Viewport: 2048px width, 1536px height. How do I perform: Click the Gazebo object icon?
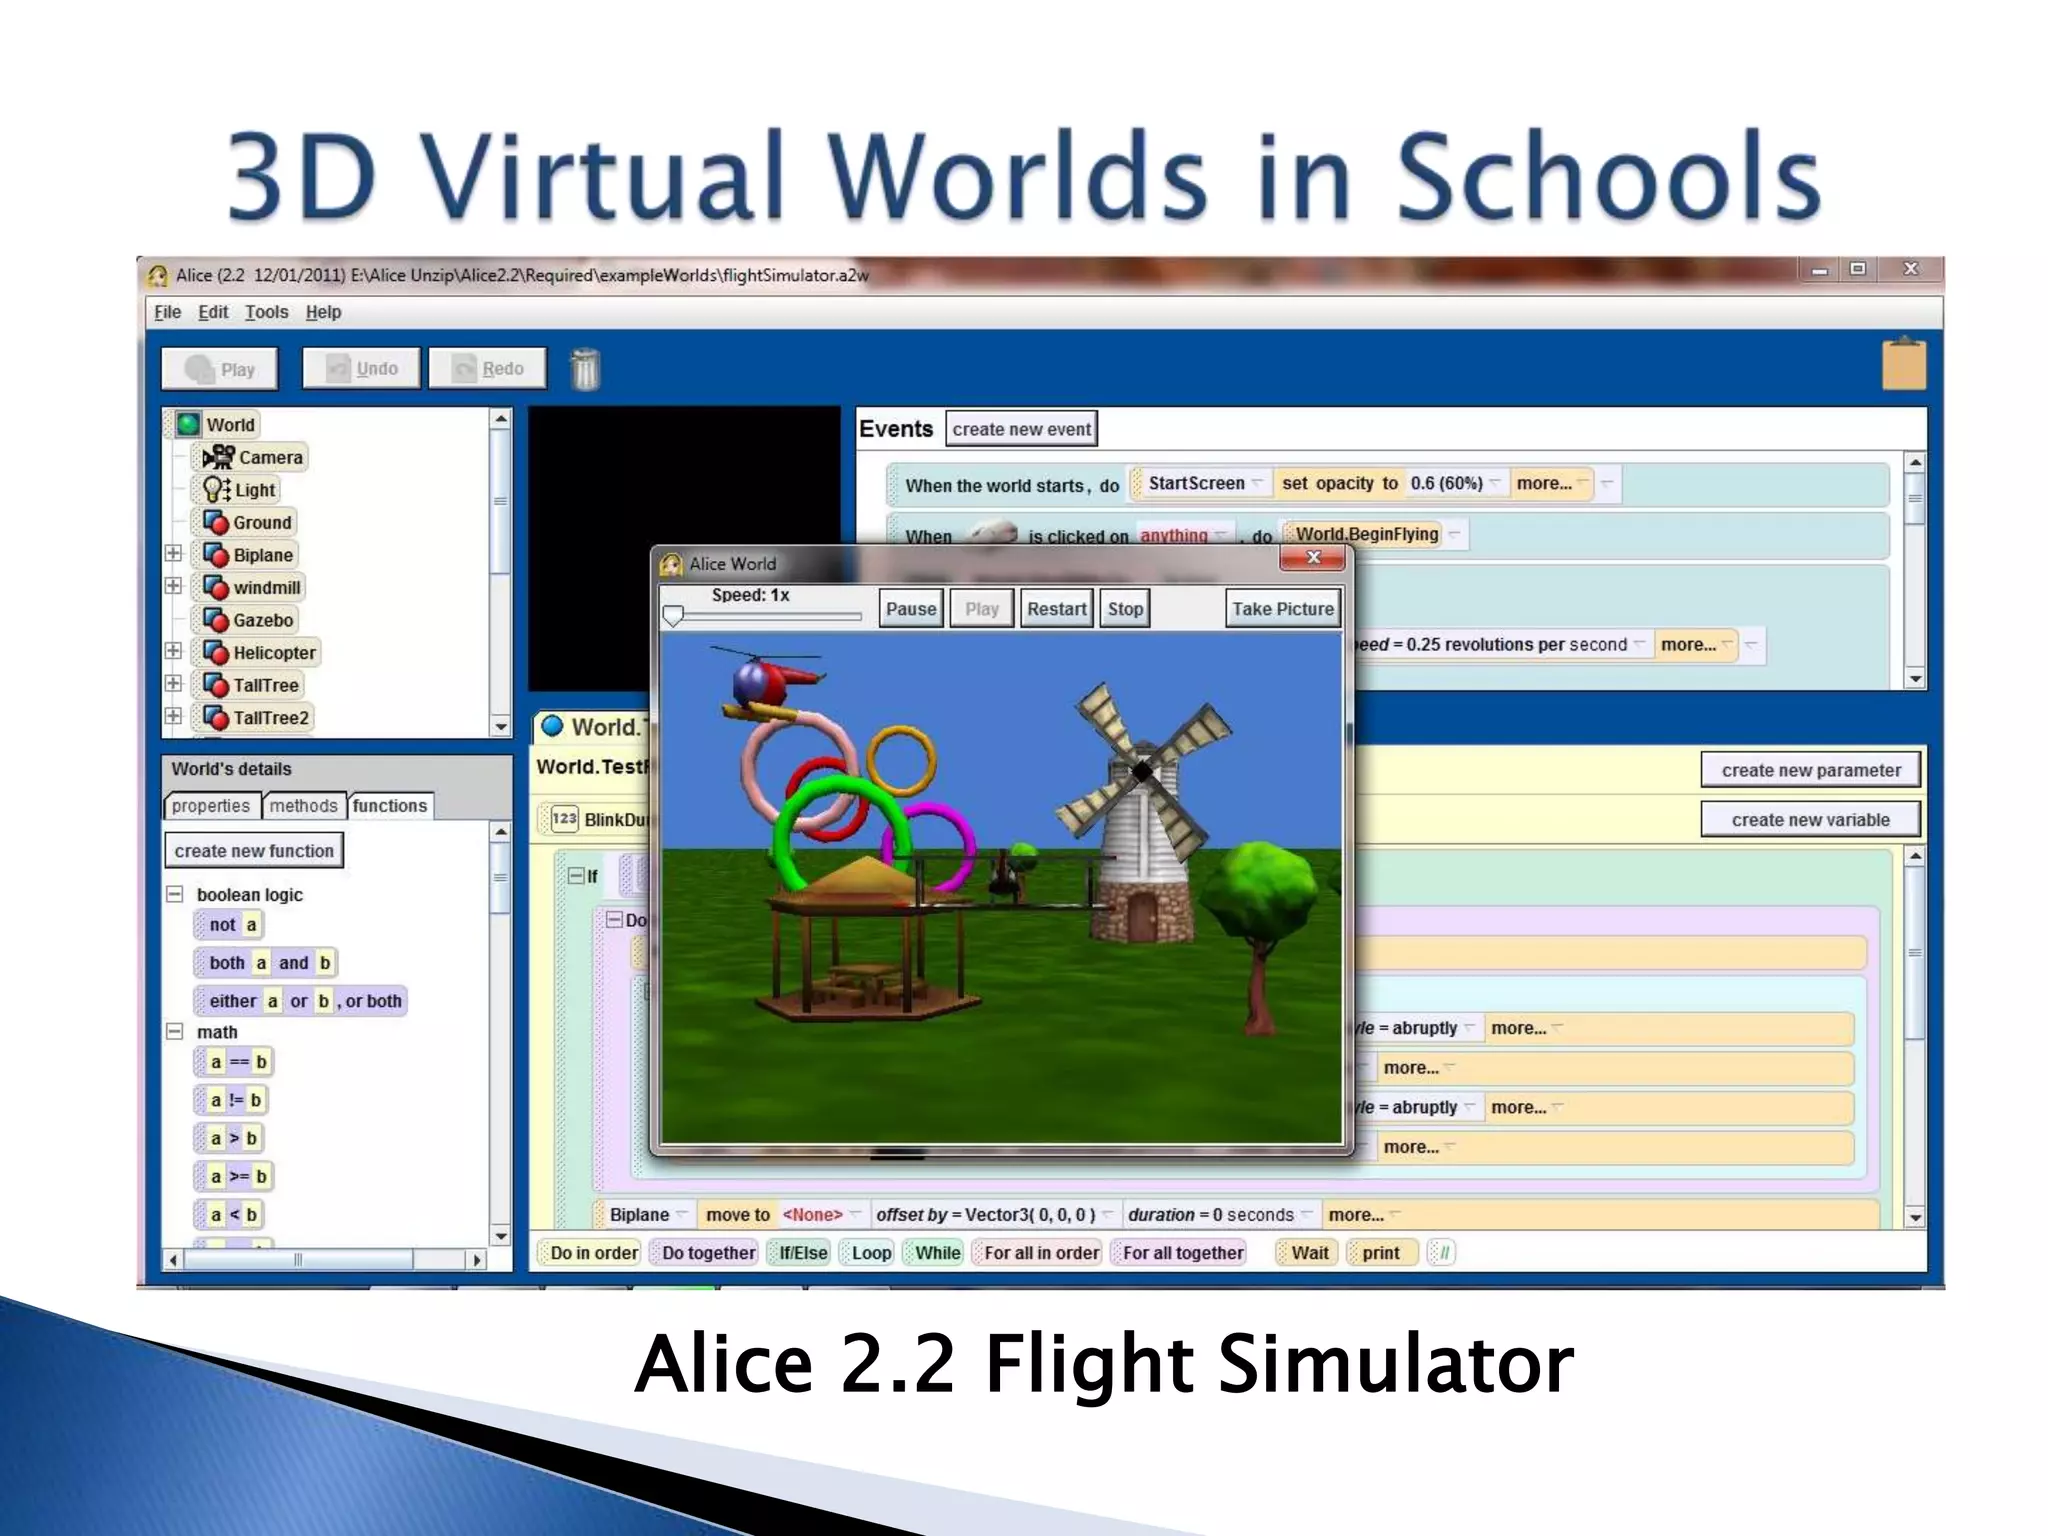(x=216, y=620)
